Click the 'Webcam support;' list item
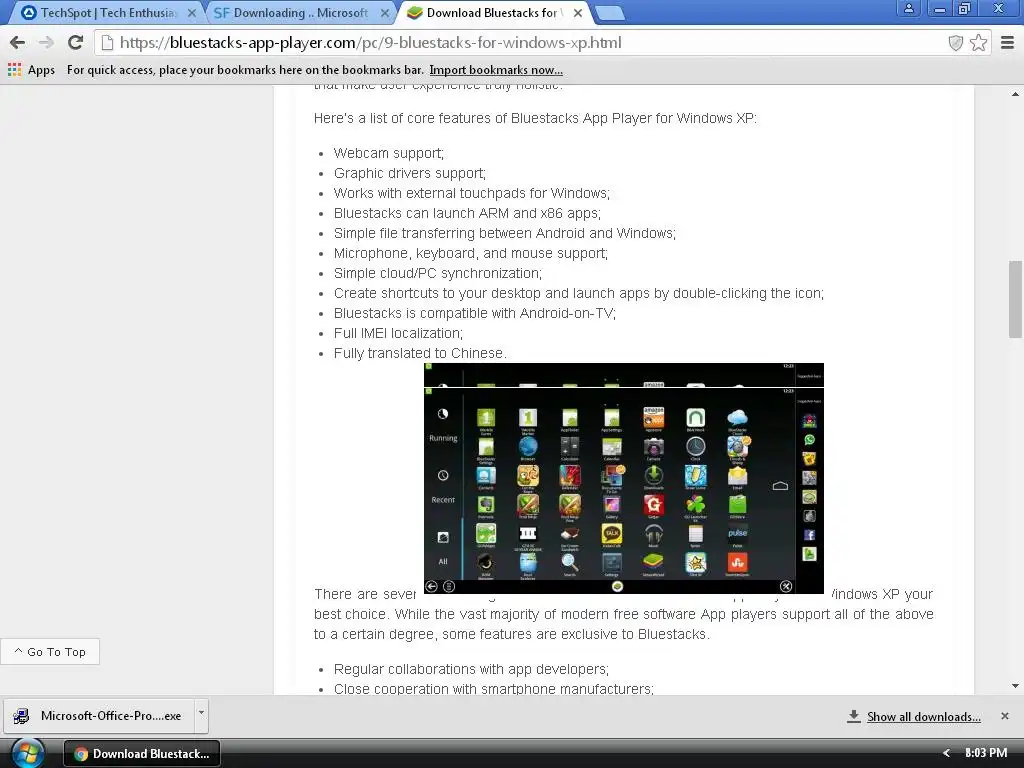Screen dimensions: 1024x768 [x=389, y=153]
